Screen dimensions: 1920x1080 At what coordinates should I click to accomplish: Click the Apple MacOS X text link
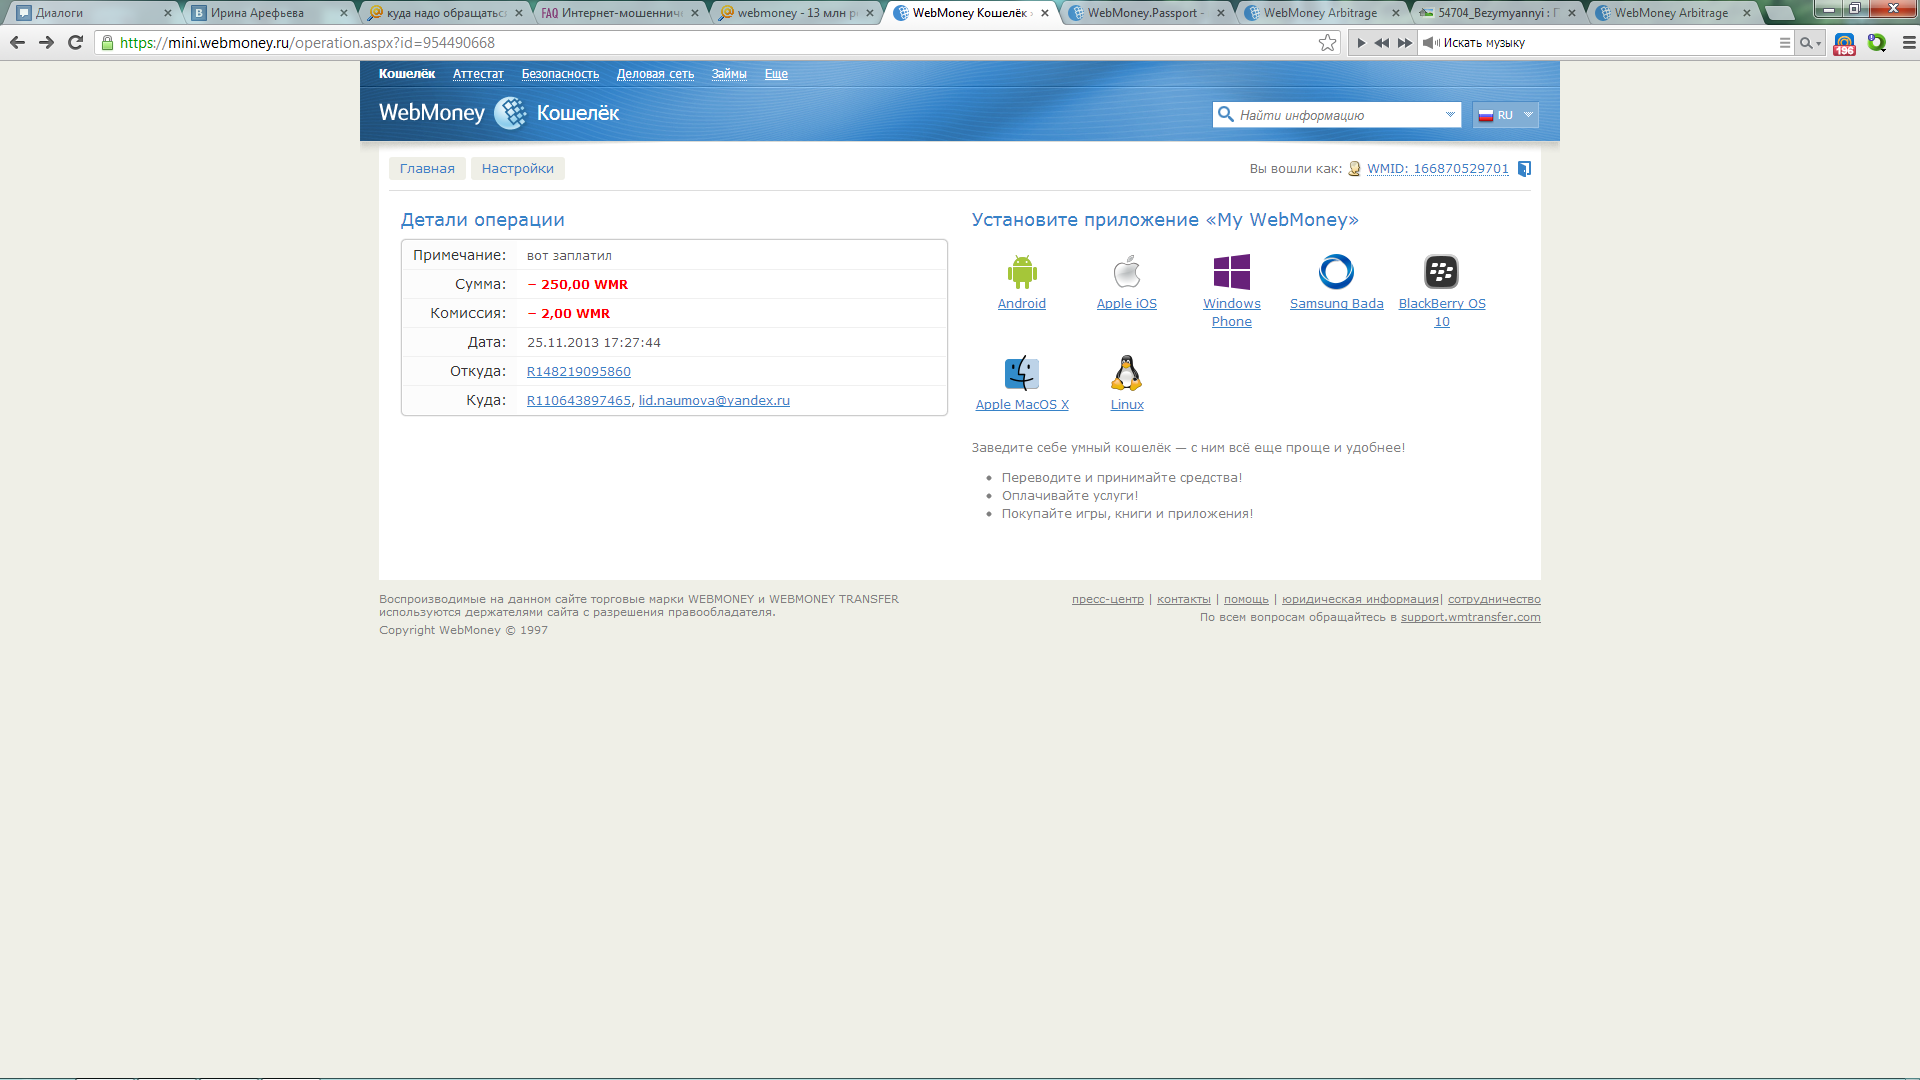[x=1022, y=405]
